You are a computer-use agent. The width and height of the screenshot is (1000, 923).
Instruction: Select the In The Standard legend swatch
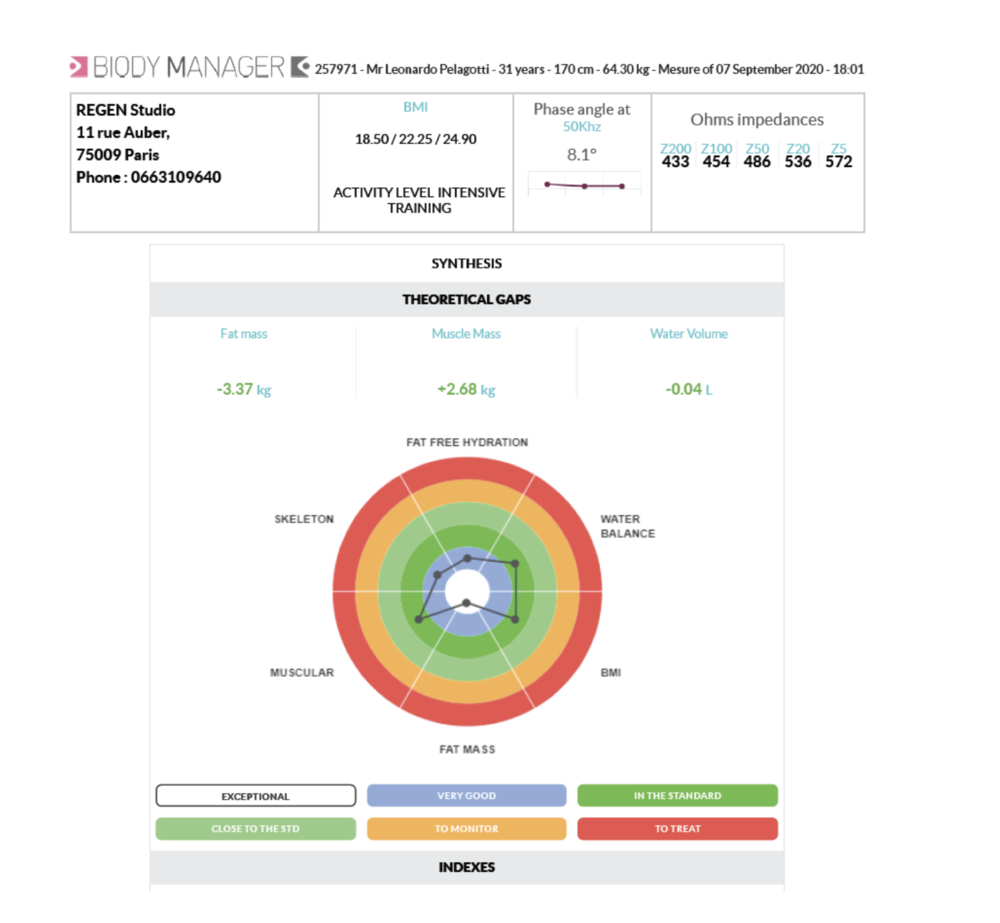pos(677,796)
